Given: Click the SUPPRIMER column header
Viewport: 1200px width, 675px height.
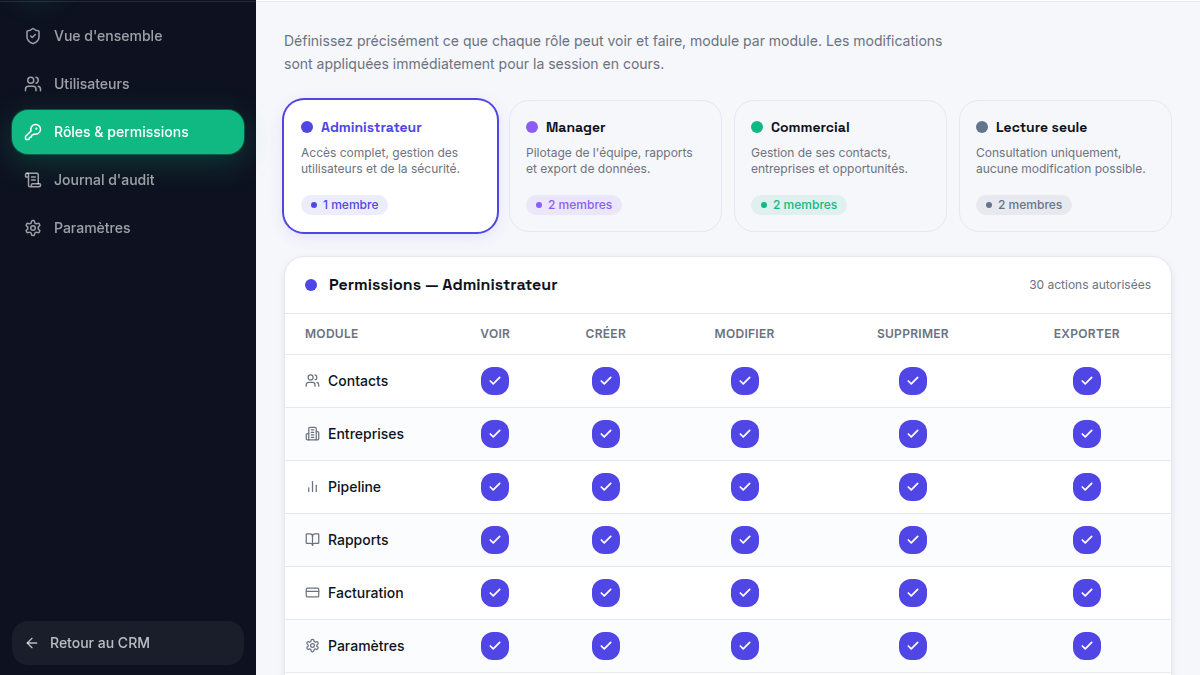Looking at the screenshot, I should click(x=913, y=334).
